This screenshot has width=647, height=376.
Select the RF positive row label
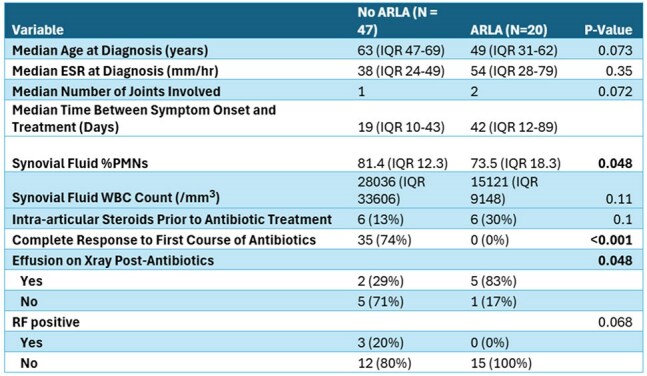pos(46,322)
